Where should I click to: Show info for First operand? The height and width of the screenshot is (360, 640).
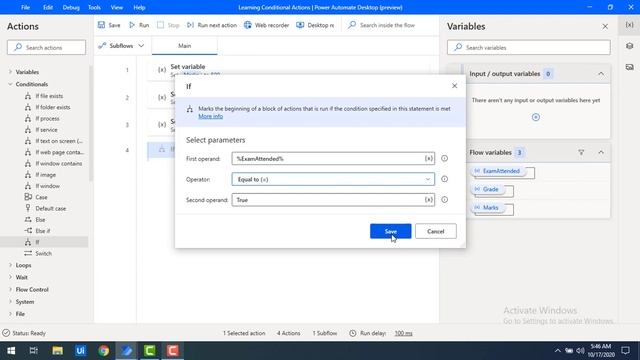(x=444, y=158)
